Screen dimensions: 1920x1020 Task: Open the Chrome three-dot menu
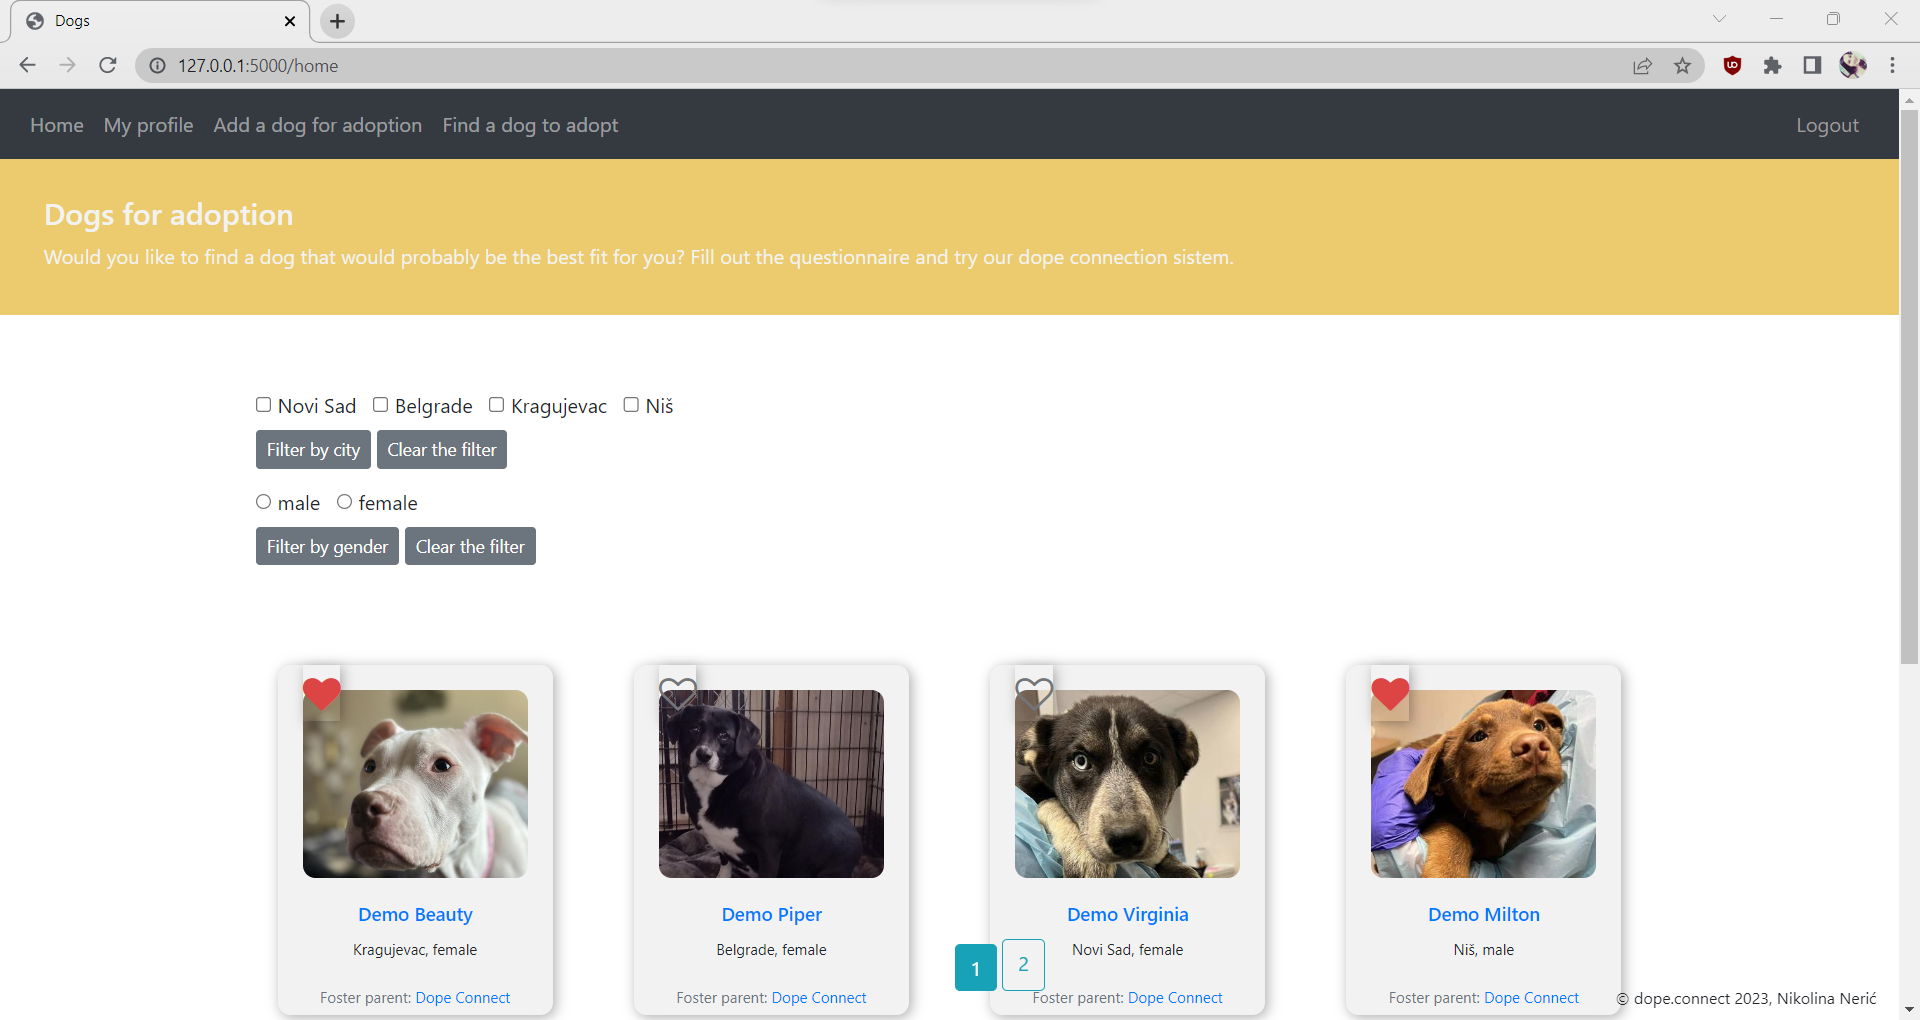(x=1892, y=65)
